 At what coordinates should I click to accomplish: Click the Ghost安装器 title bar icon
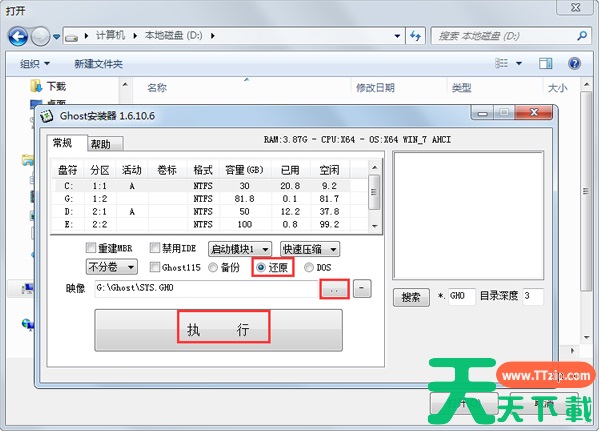pos(47,116)
